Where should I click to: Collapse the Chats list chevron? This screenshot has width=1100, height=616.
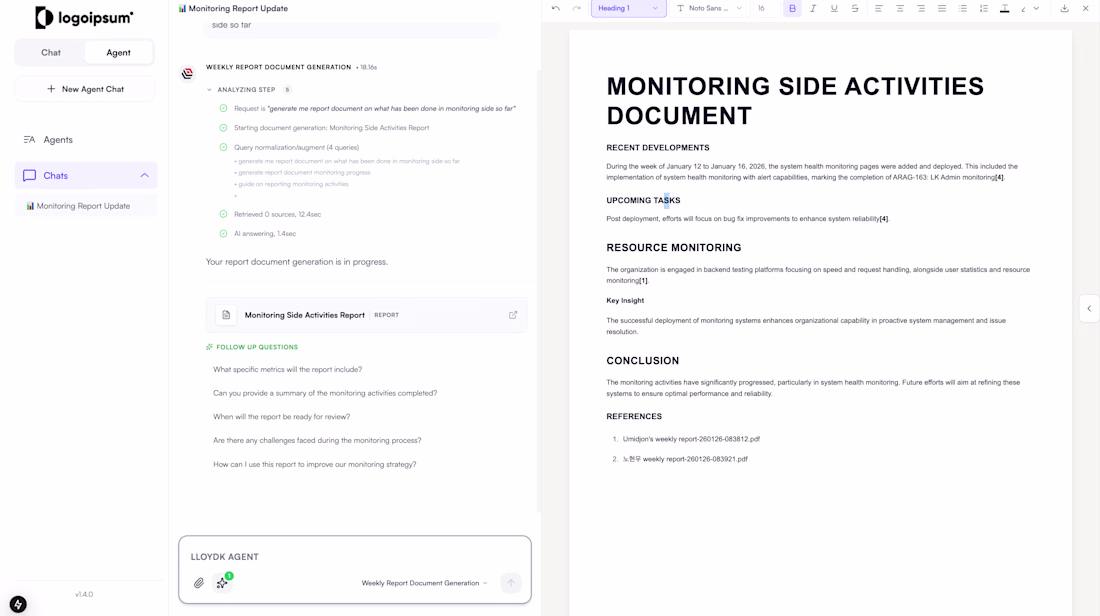coord(145,175)
